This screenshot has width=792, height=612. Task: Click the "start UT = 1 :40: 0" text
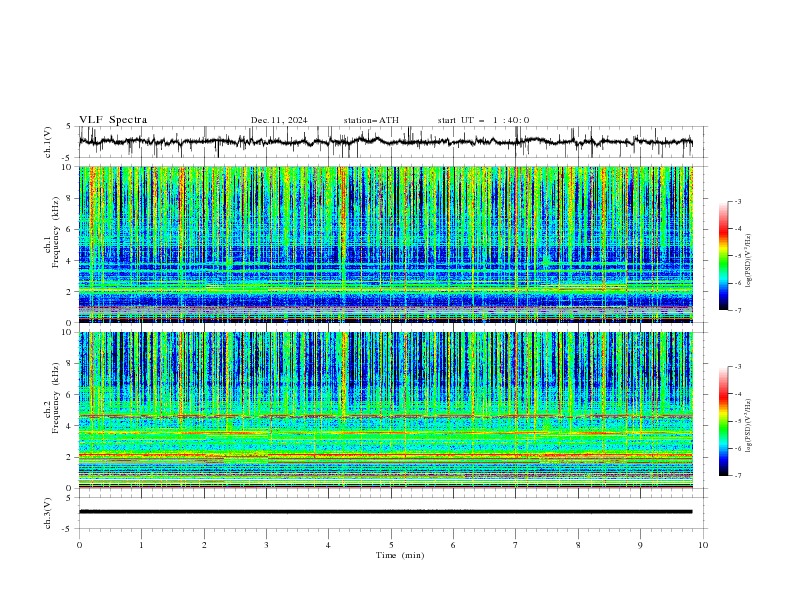point(483,120)
